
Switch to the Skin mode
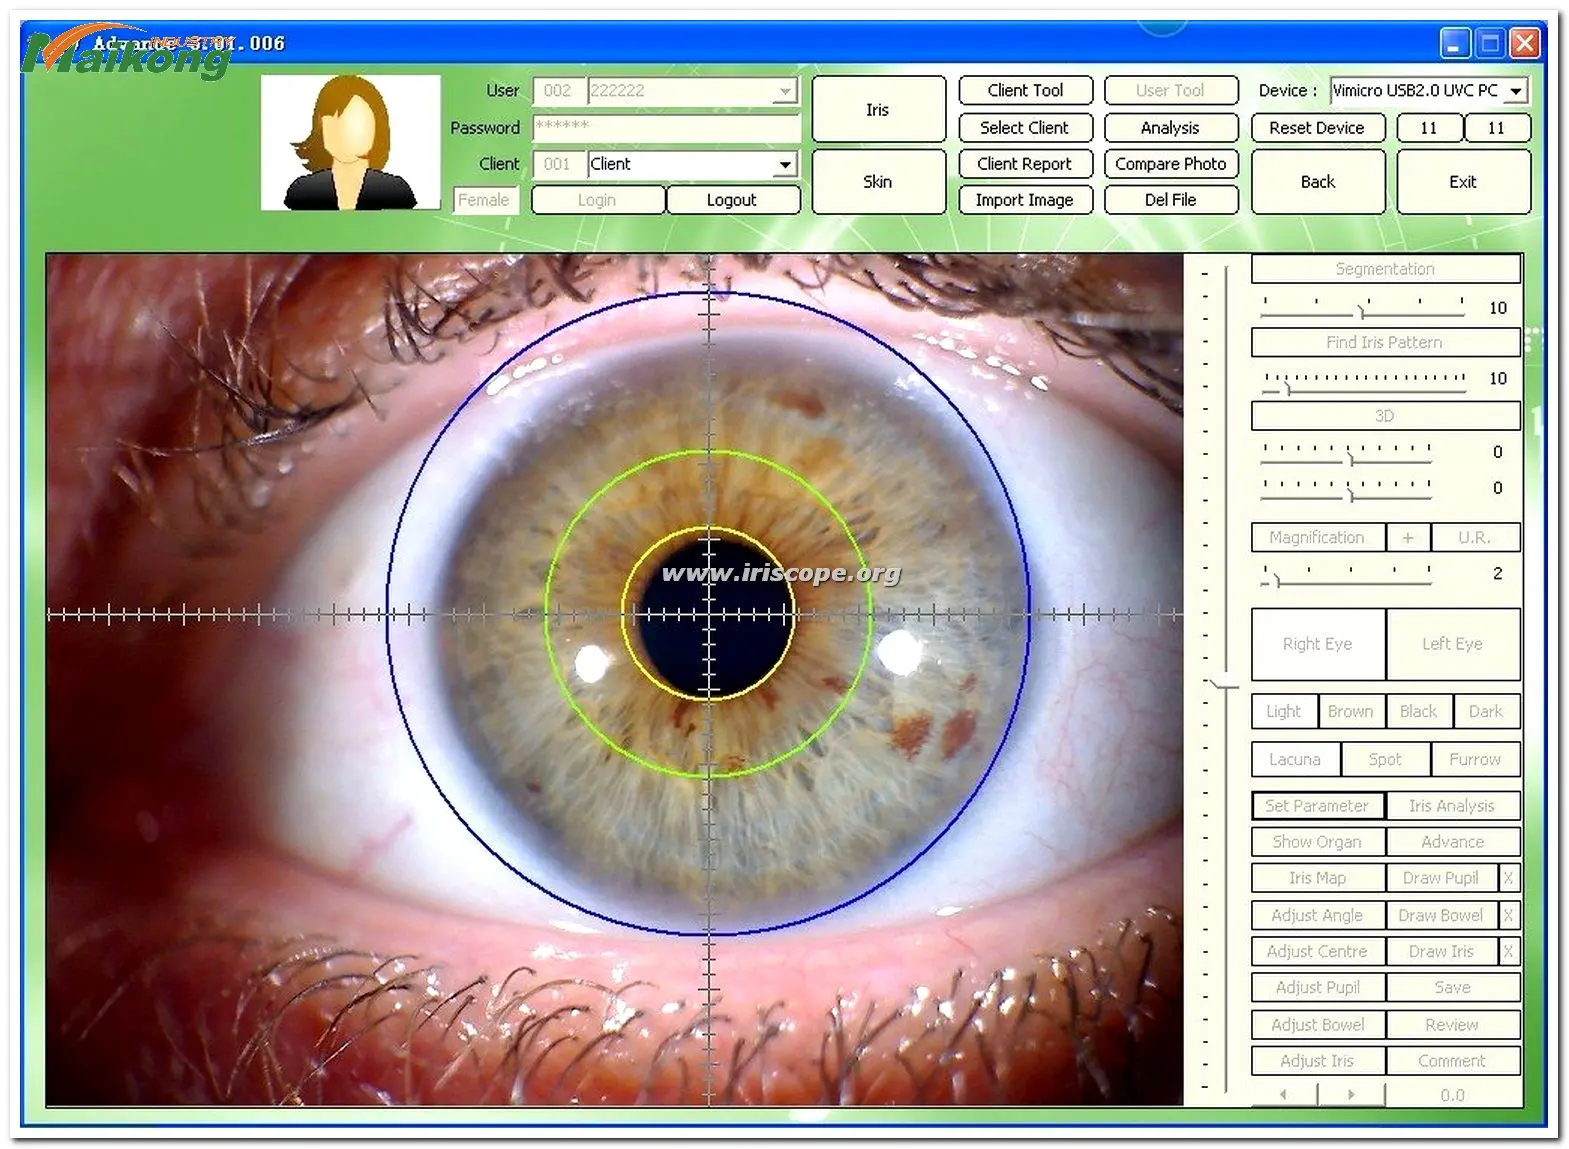877,182
